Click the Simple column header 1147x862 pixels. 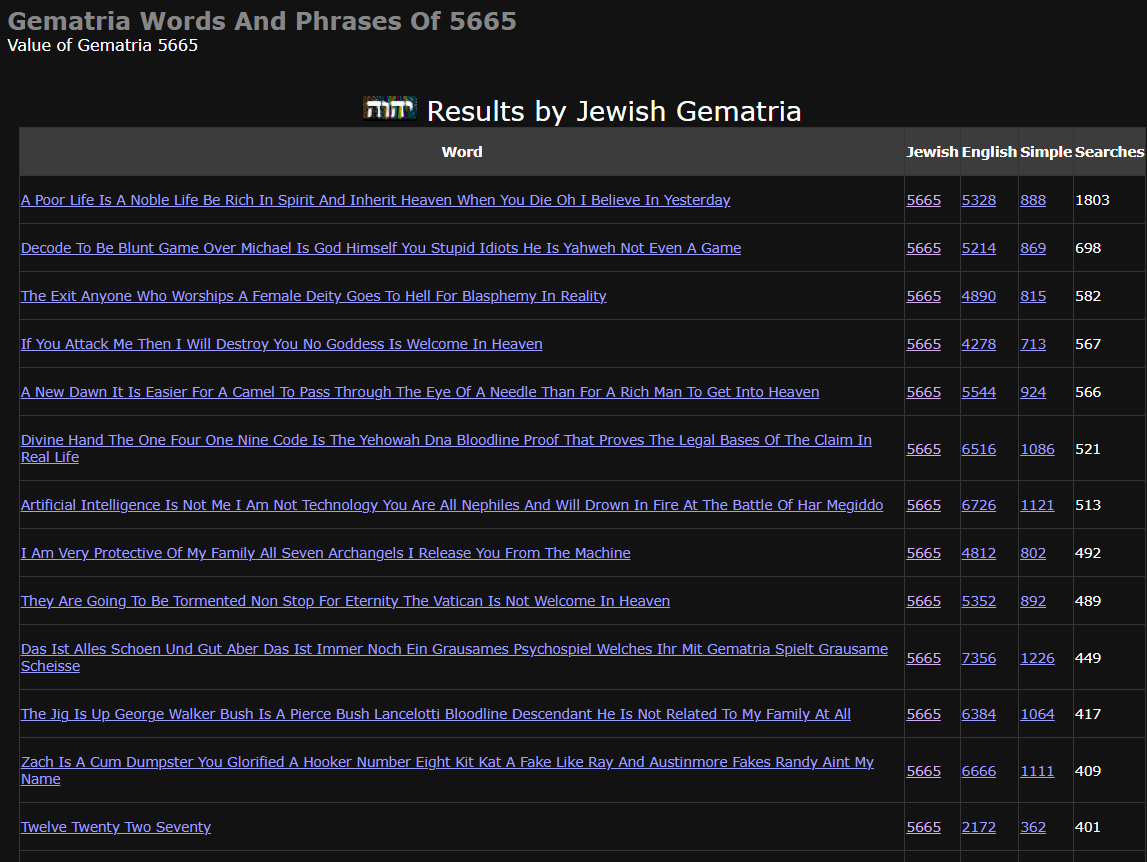coord(1046,151)
